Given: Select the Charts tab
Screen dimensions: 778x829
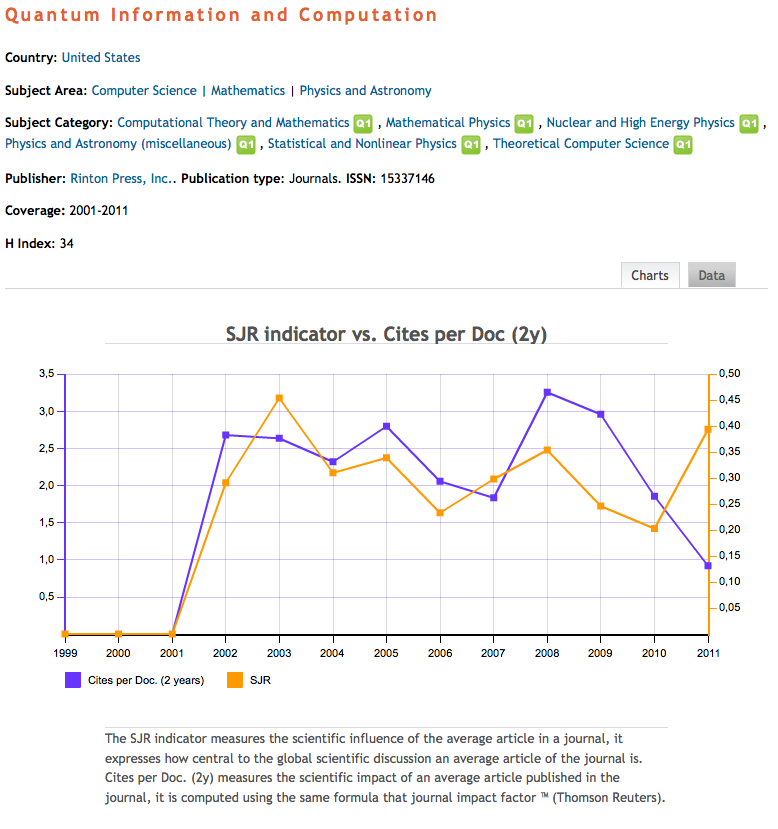Looking at the screenshot, I should tap(650, 275).
